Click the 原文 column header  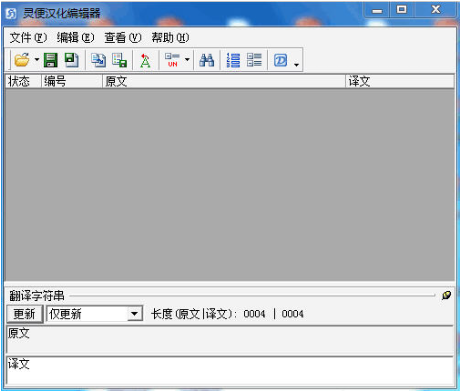[223, 81]
